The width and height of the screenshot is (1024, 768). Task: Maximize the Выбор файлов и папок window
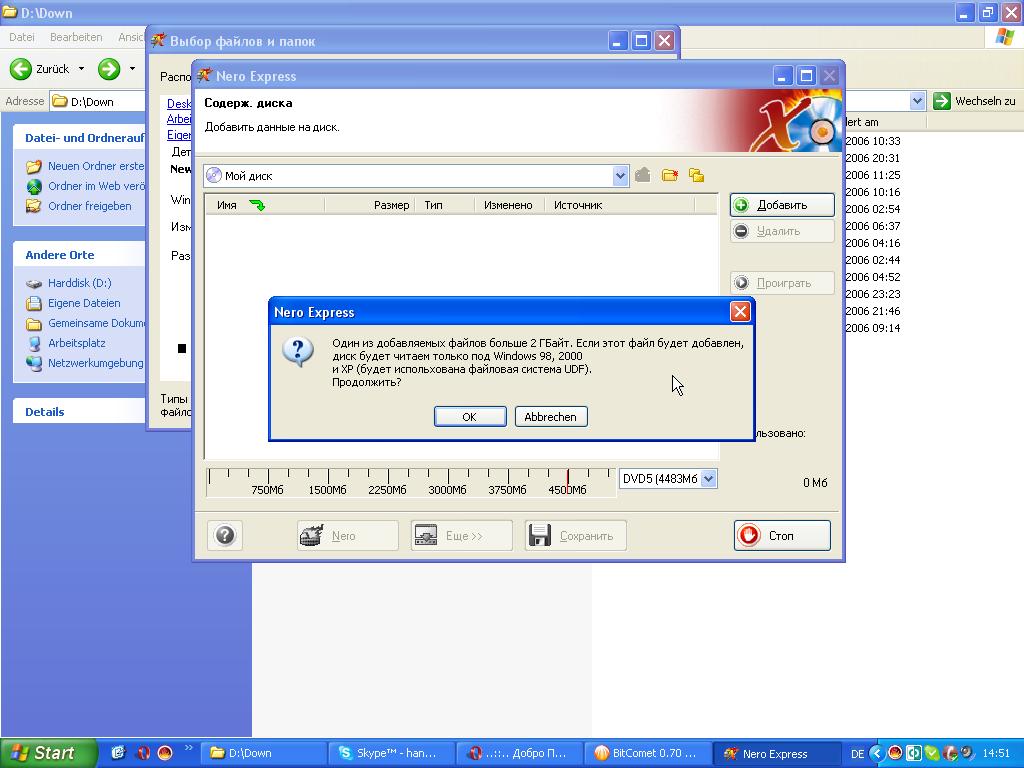pos(641,41)
